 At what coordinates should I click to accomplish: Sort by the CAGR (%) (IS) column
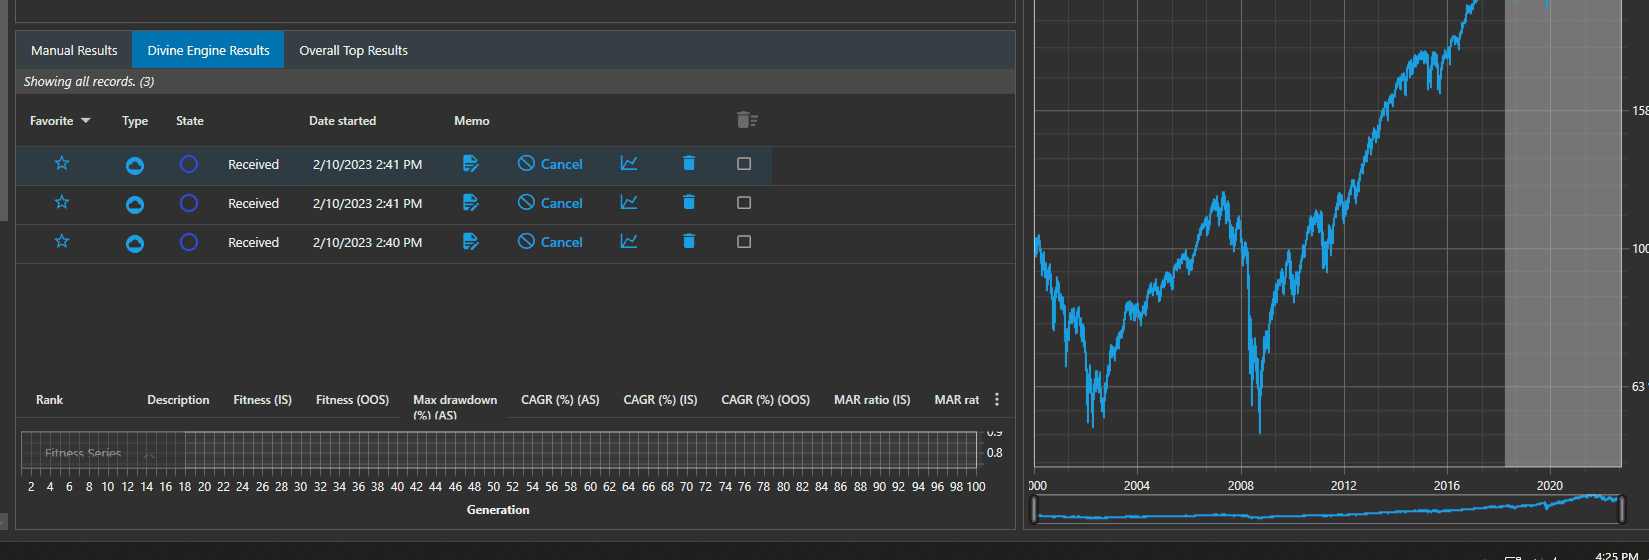(660, 400)
